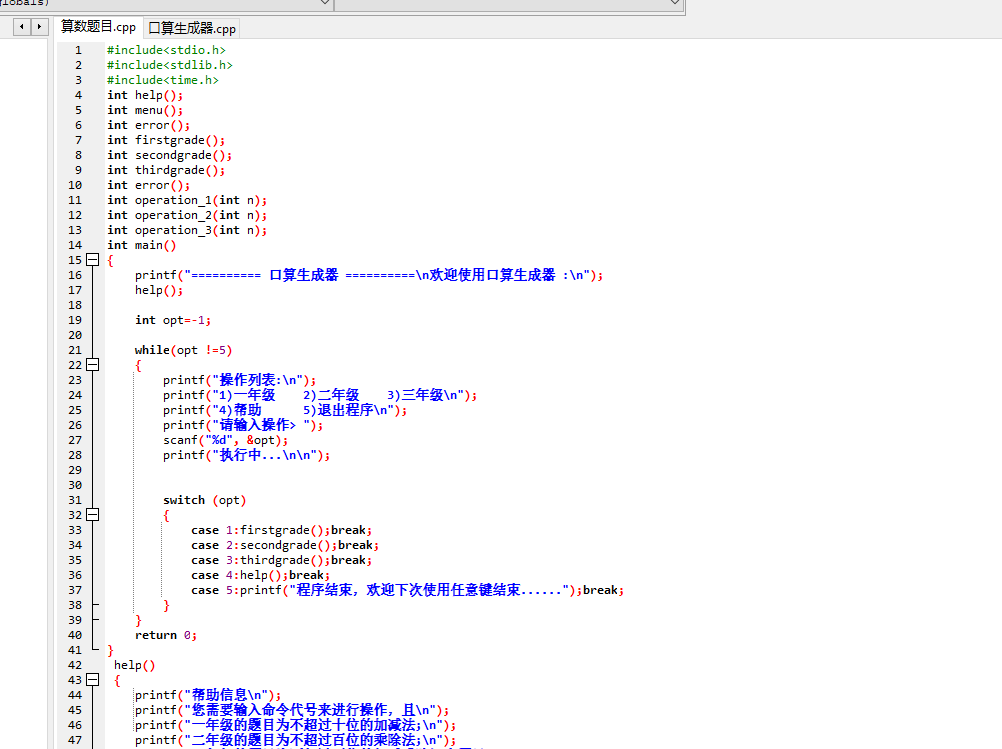The image size is (1002, 749).
Task: Click the int thirdgrade(); declaration
Action: pos(166,170)
